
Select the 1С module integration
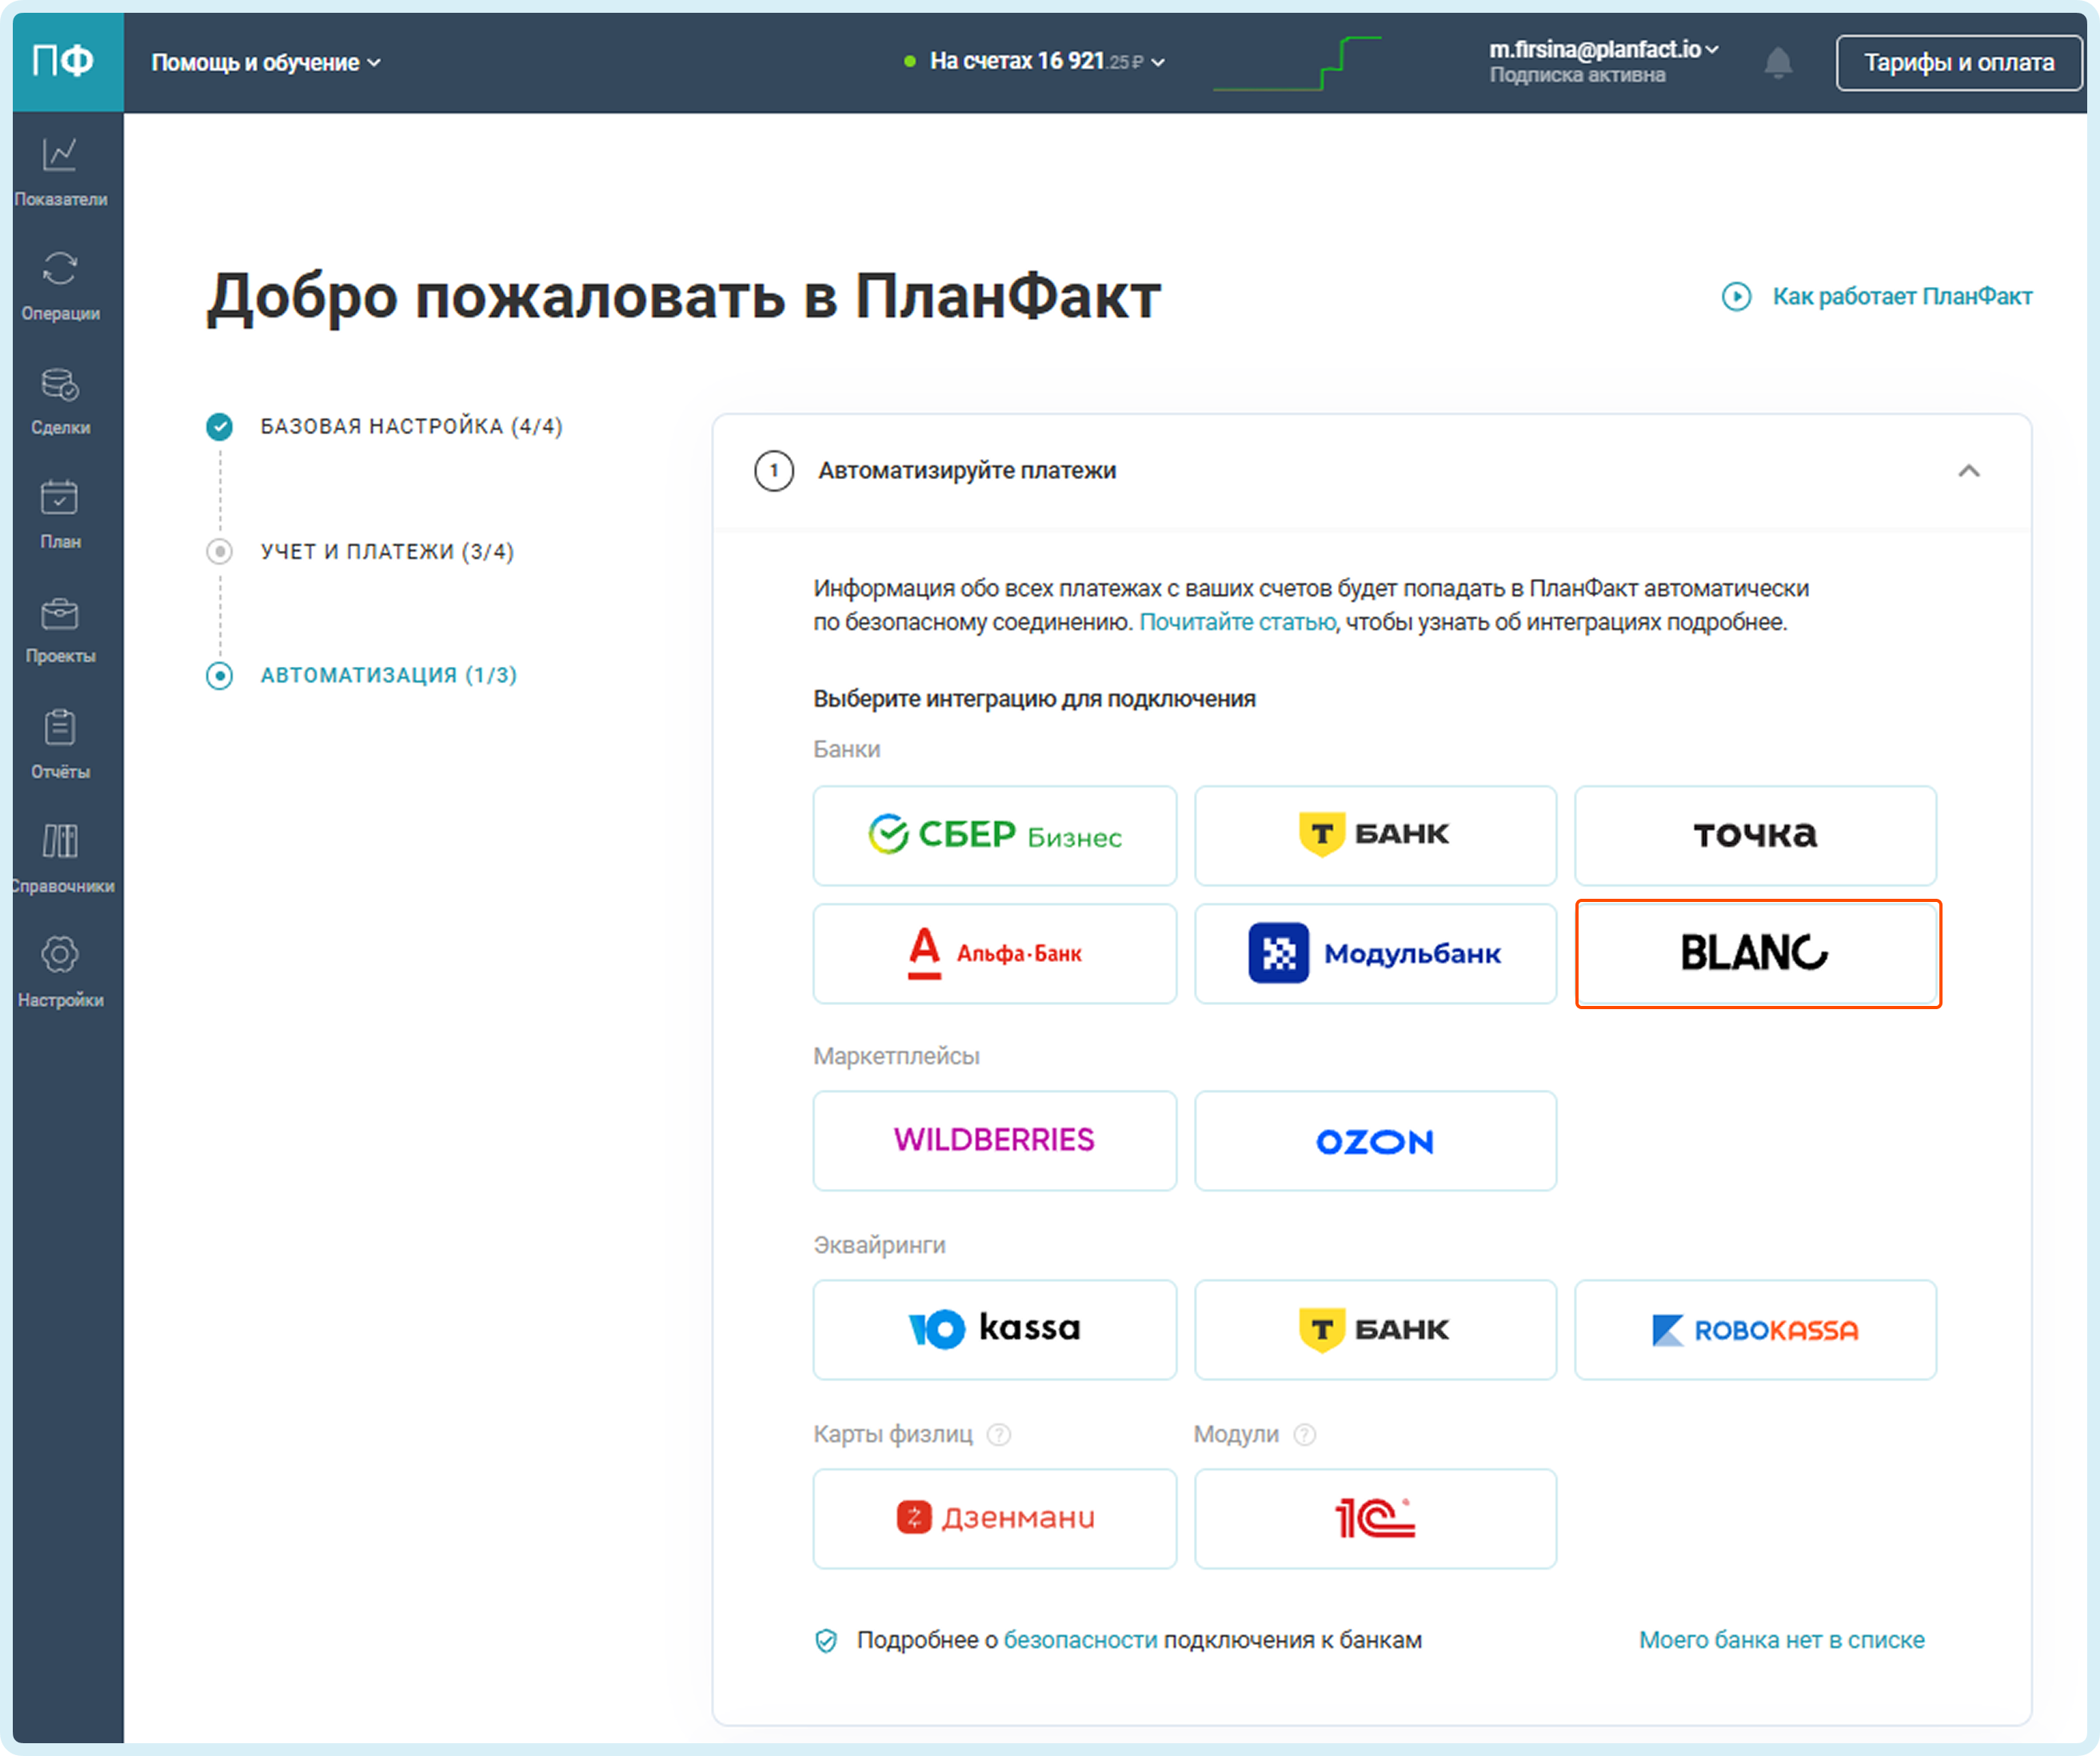1375,1518
